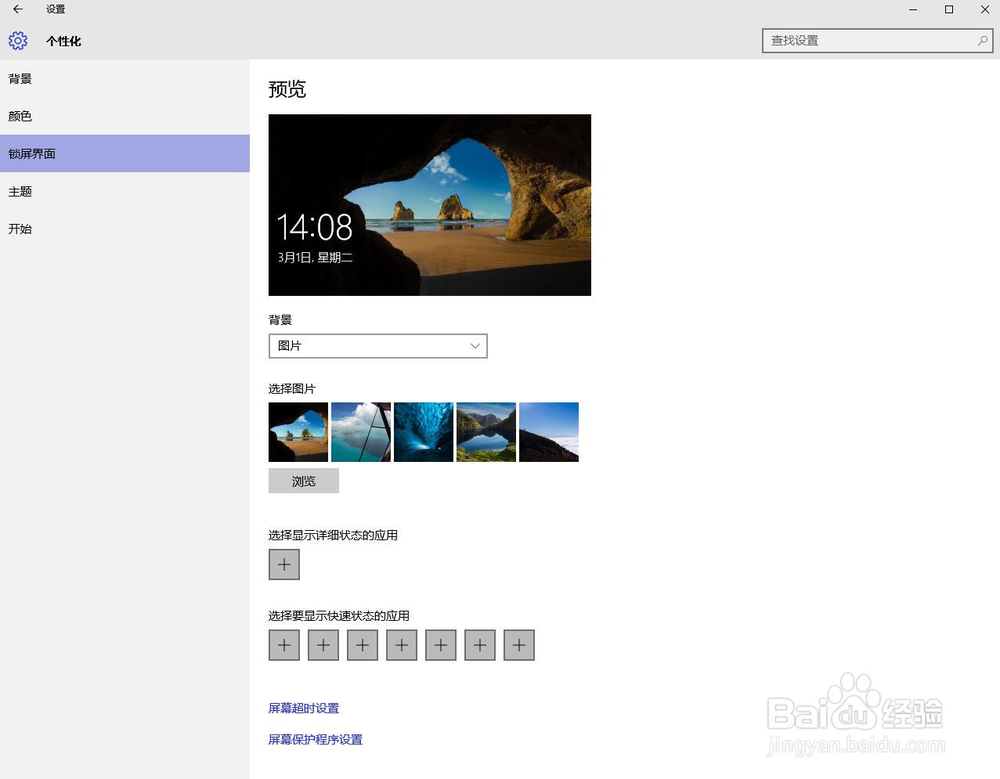Maximize the 设置 window
This screenshot has width=1000, height=779.
point(949,10)
